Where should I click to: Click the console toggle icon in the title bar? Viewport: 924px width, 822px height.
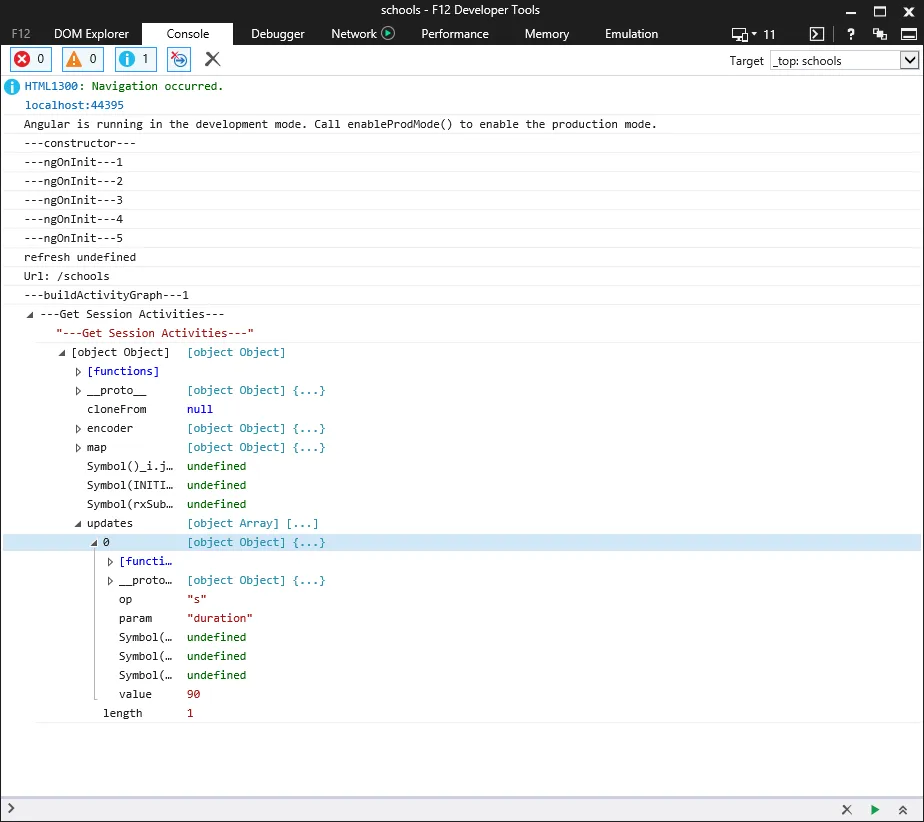point(816,34)
